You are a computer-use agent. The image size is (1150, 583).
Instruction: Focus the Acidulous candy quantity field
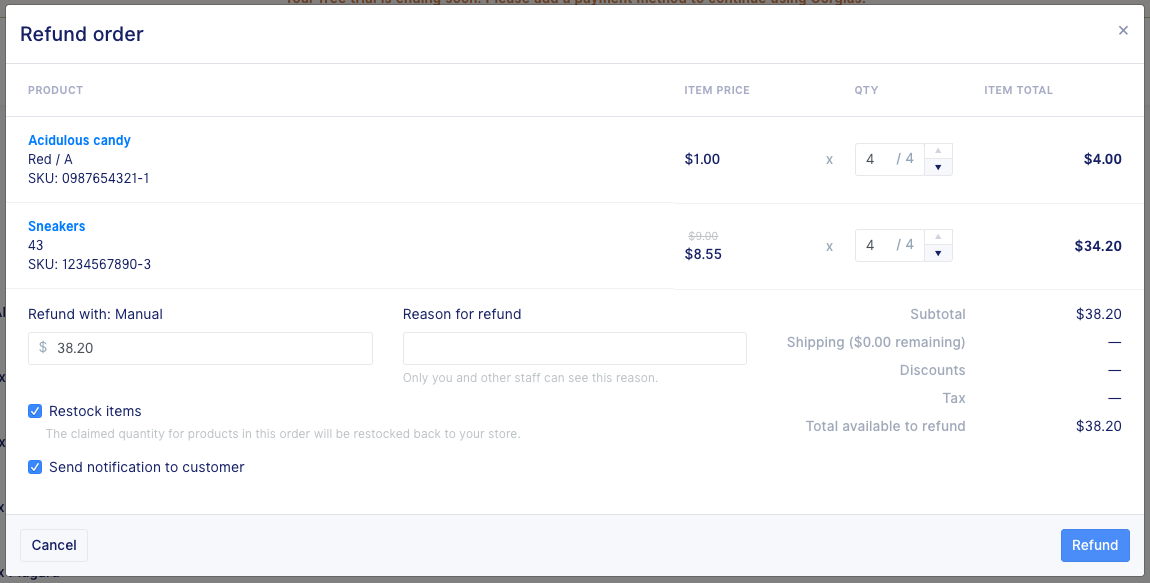click(x=890, y=159)
